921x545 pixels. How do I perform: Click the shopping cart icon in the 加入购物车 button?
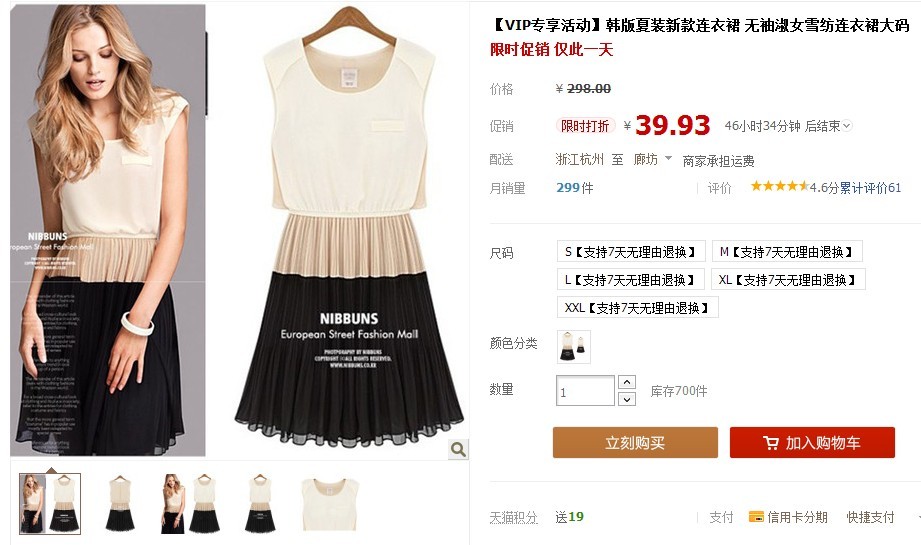771,443
